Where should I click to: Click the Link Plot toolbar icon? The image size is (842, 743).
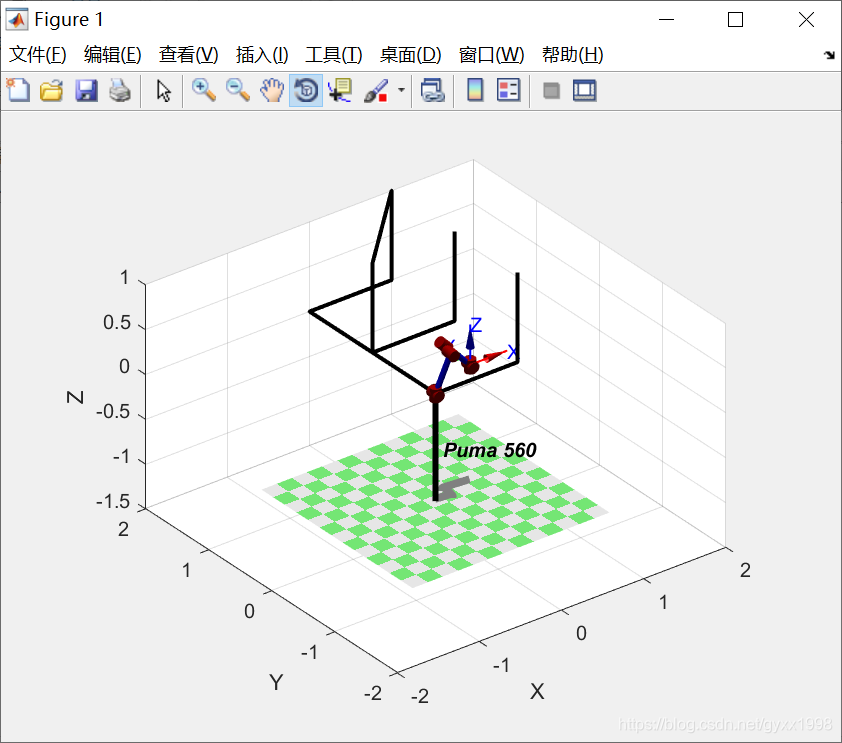click(433, 90)
